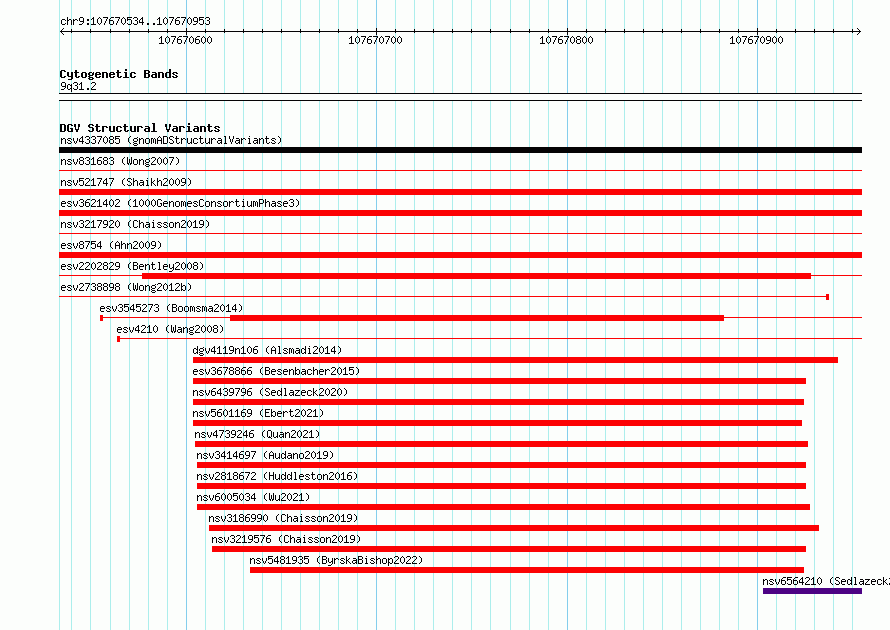Screen dimensions: 890x630
Task: Select the purple nsv6564210 variant bar
Action: pyautogui.click(x=812, y=591)
